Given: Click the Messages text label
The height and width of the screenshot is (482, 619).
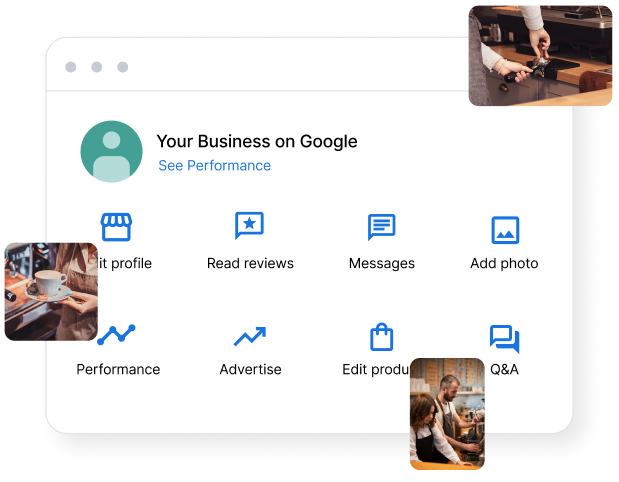Looking at the screenshot, I should (x=382, y=264).
